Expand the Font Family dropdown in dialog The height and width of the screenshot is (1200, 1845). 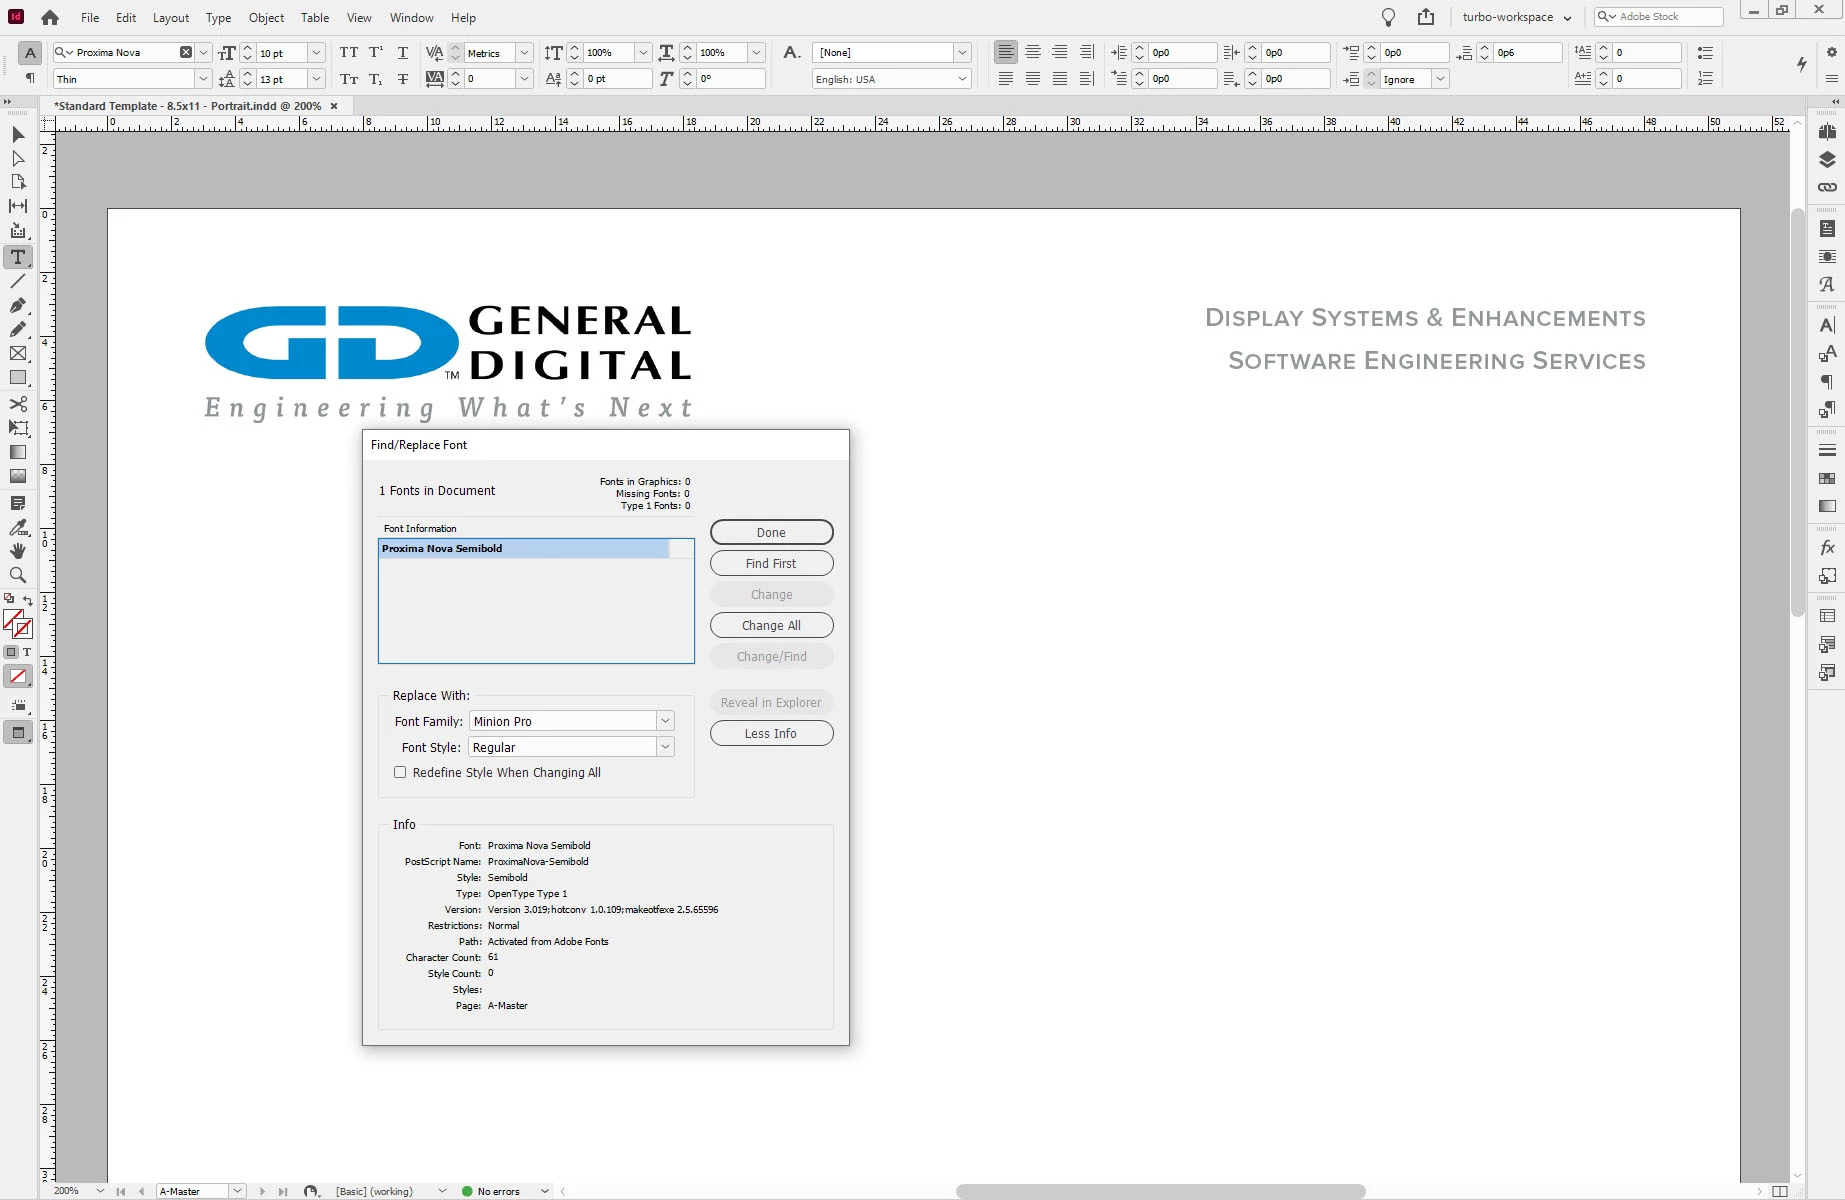(x=665, y=721)
